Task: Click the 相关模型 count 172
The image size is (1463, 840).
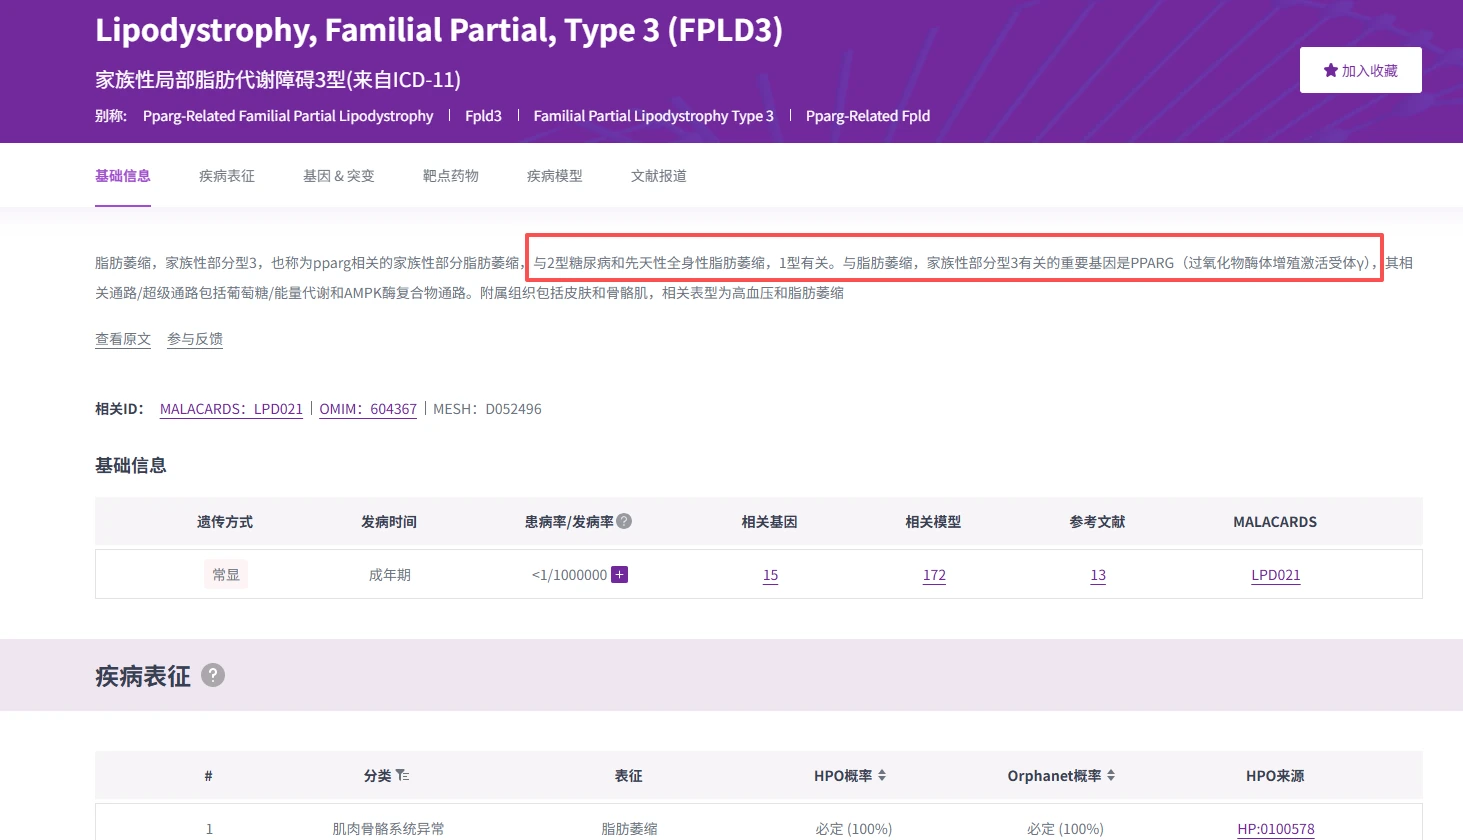Action: pyautogui.click(x=933, y=574)
